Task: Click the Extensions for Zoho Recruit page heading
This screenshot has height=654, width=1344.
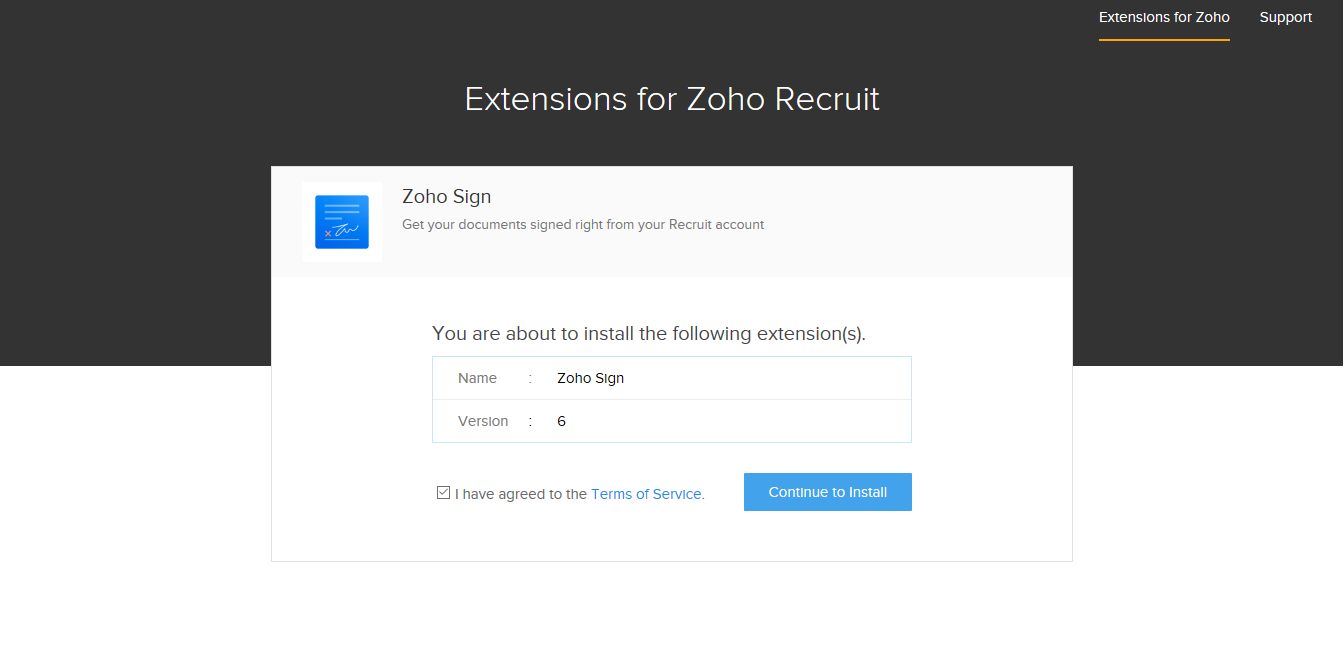Action: coord(672,99)
